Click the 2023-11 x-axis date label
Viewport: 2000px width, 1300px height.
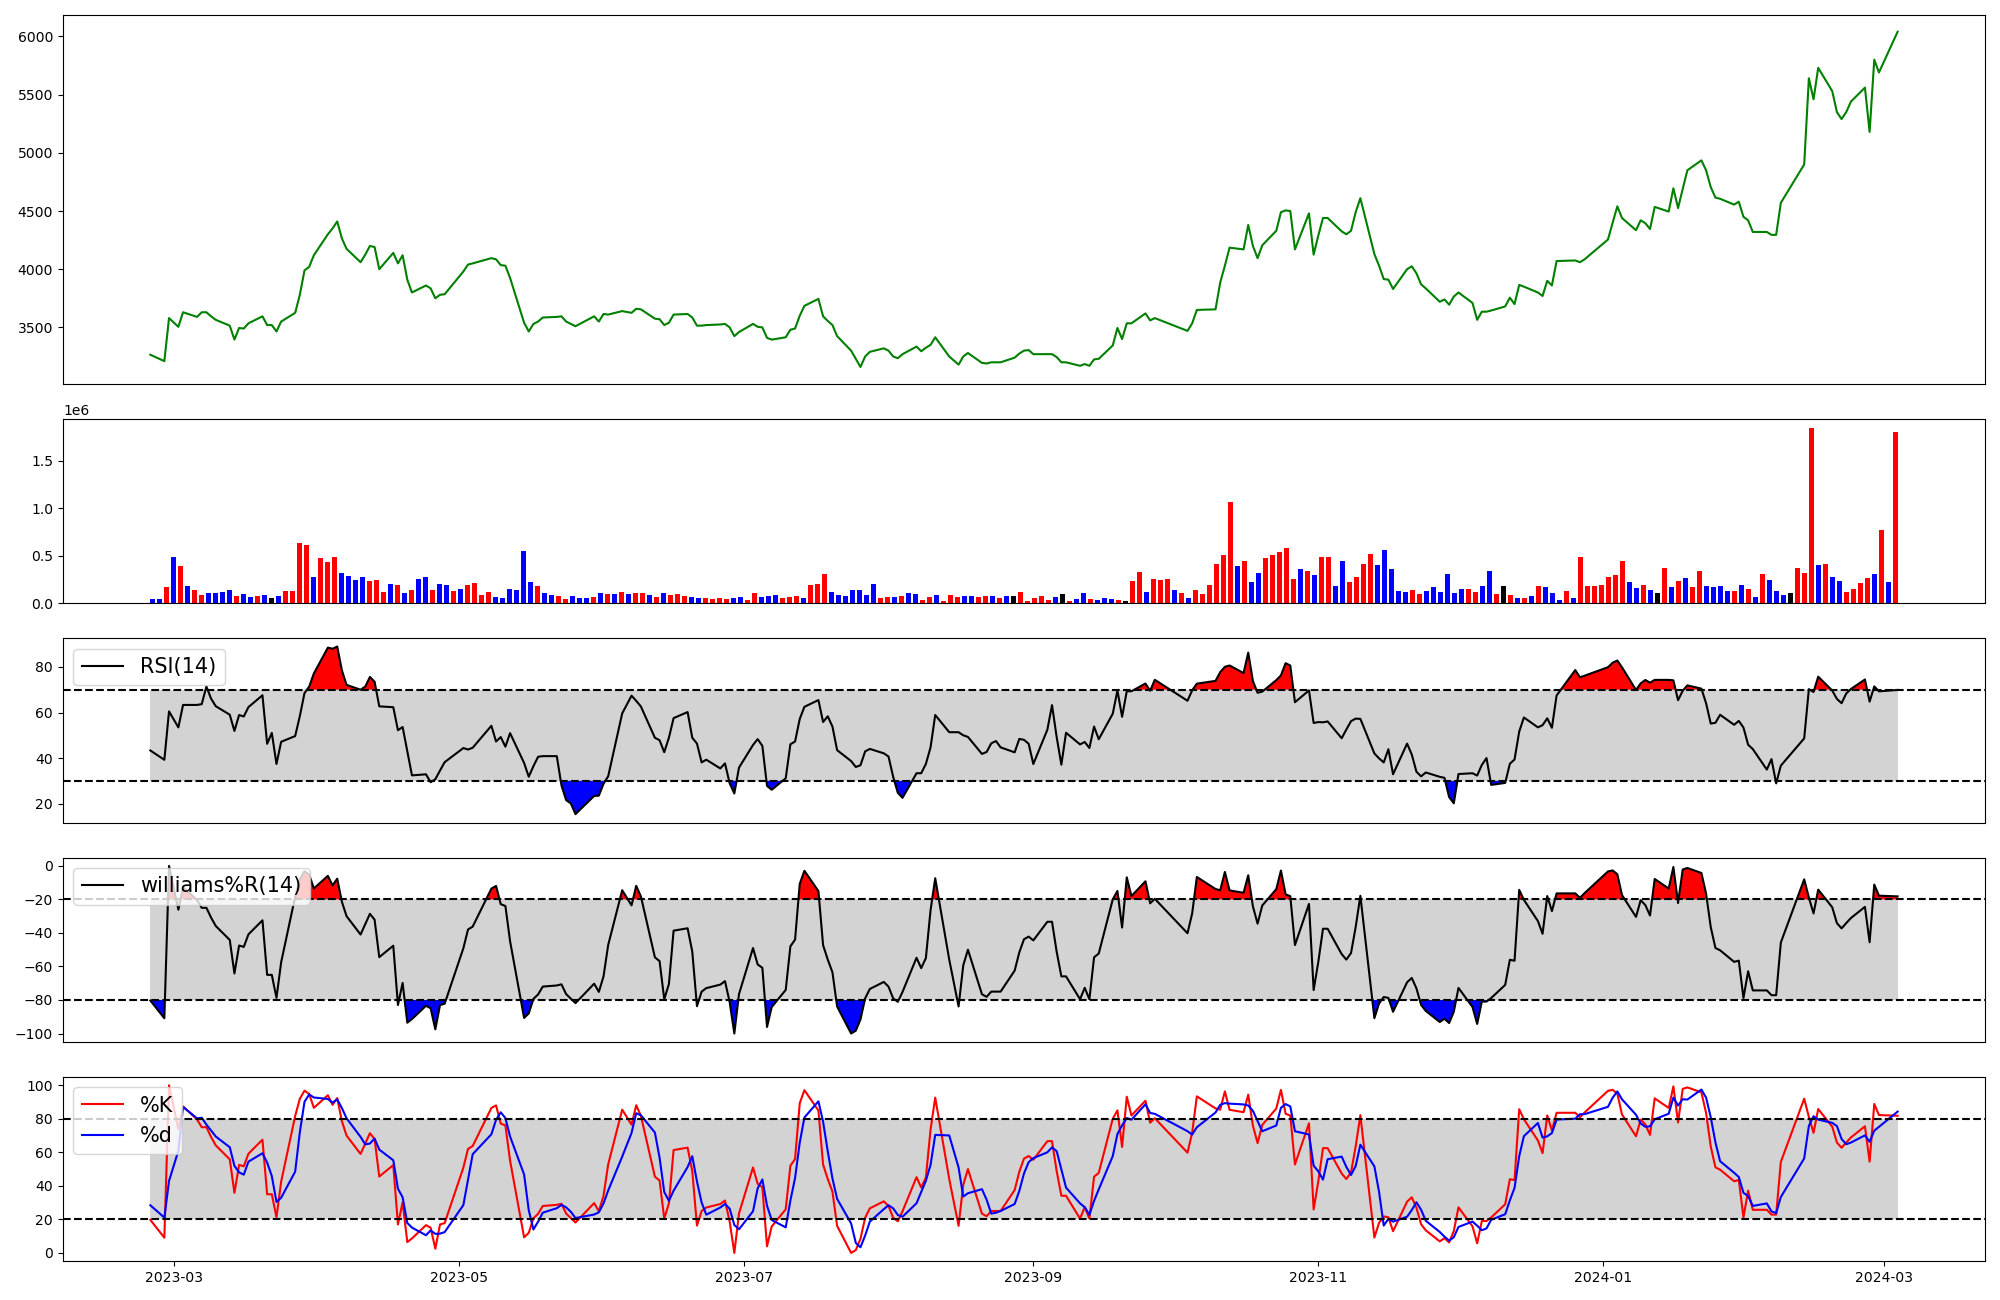coord(1318,1277)
